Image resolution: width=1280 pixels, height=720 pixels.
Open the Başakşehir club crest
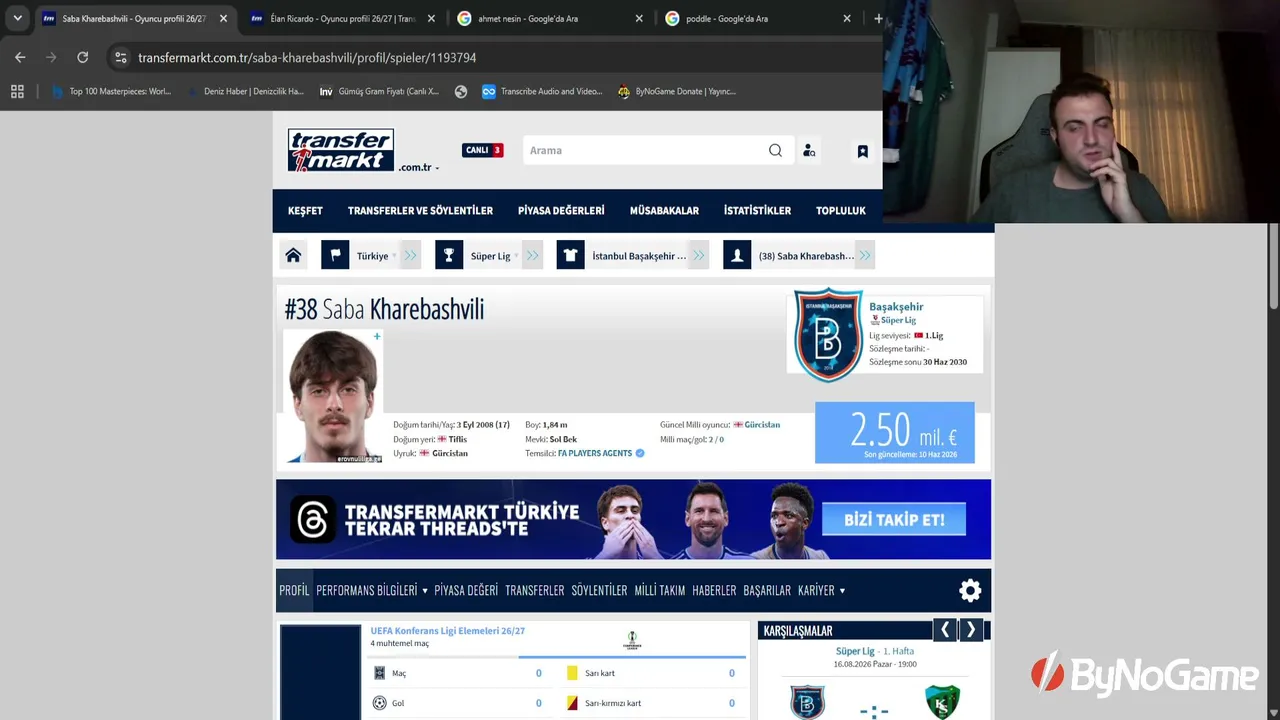pyautogui.click(x=827, y=335)
